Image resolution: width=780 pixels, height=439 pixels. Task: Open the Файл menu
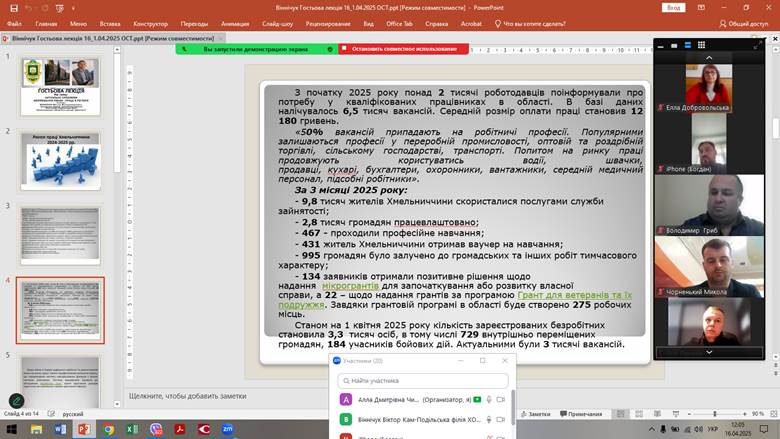click(14, 23)
